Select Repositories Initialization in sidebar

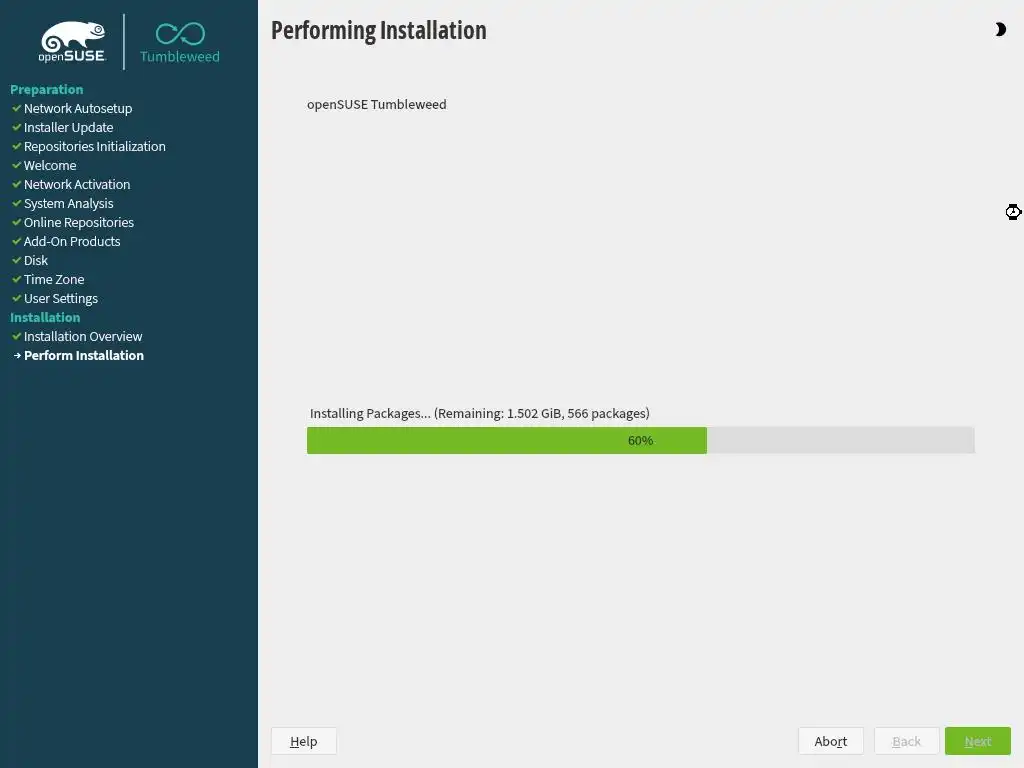point(95,146)
